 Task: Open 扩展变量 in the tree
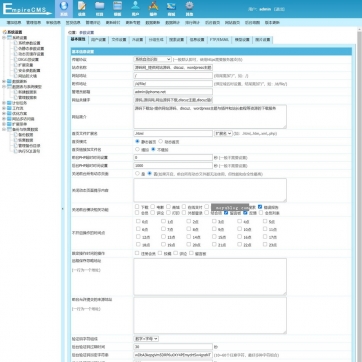pyautogui.click(x=26, y=65)
